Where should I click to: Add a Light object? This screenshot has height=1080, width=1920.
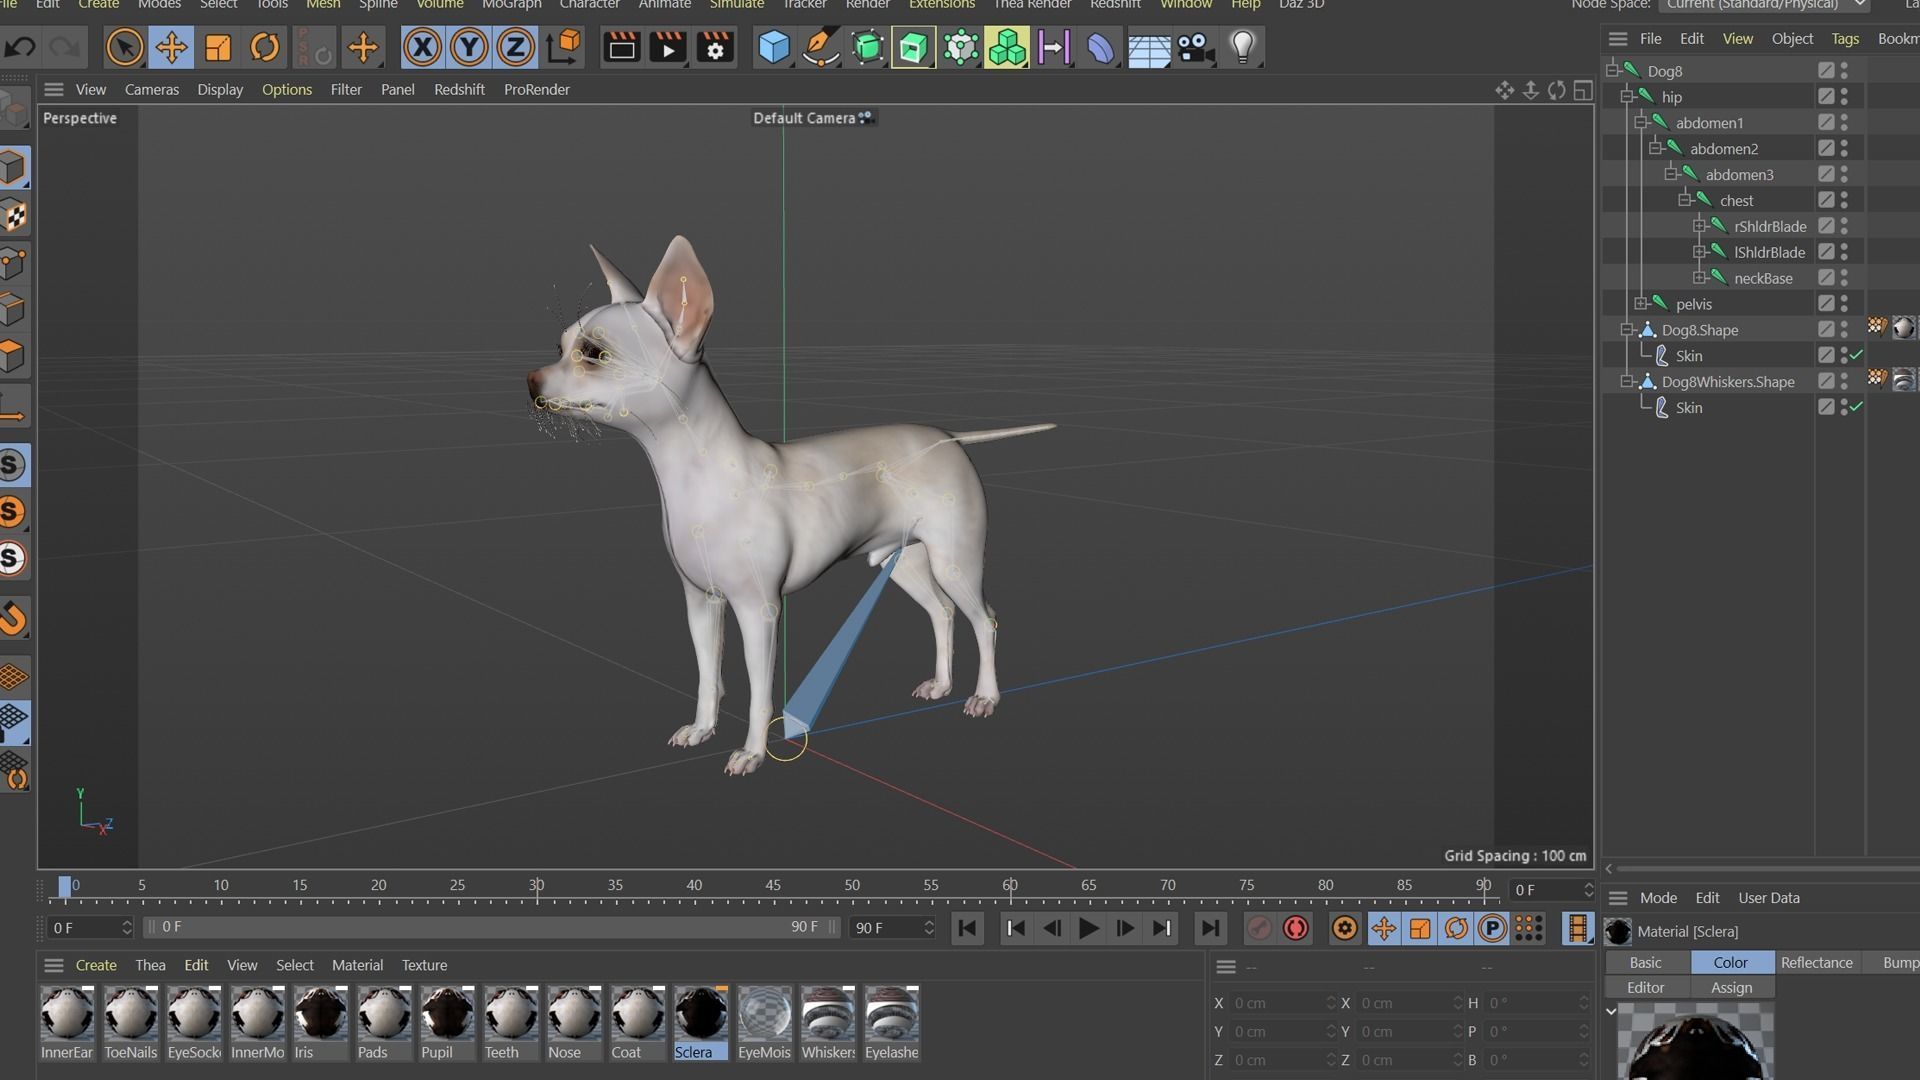(x=1243, y=47)
